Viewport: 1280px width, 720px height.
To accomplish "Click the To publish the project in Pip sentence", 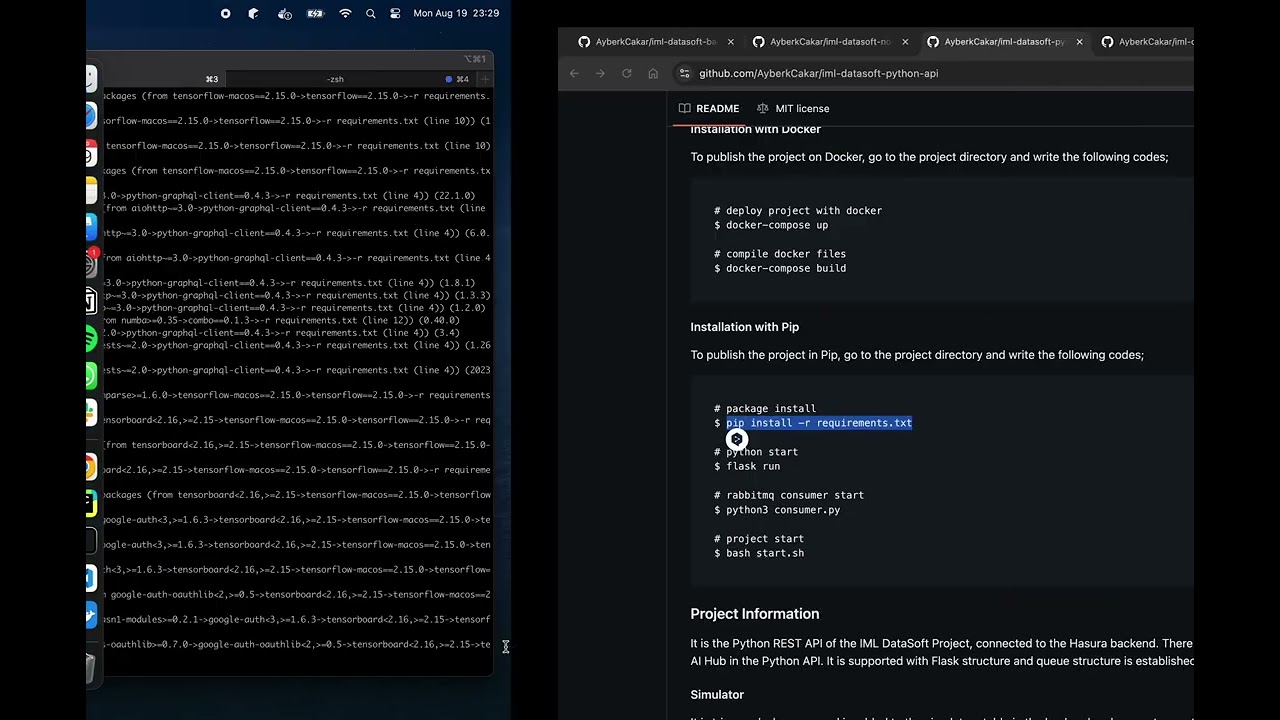I will point(917,355).
